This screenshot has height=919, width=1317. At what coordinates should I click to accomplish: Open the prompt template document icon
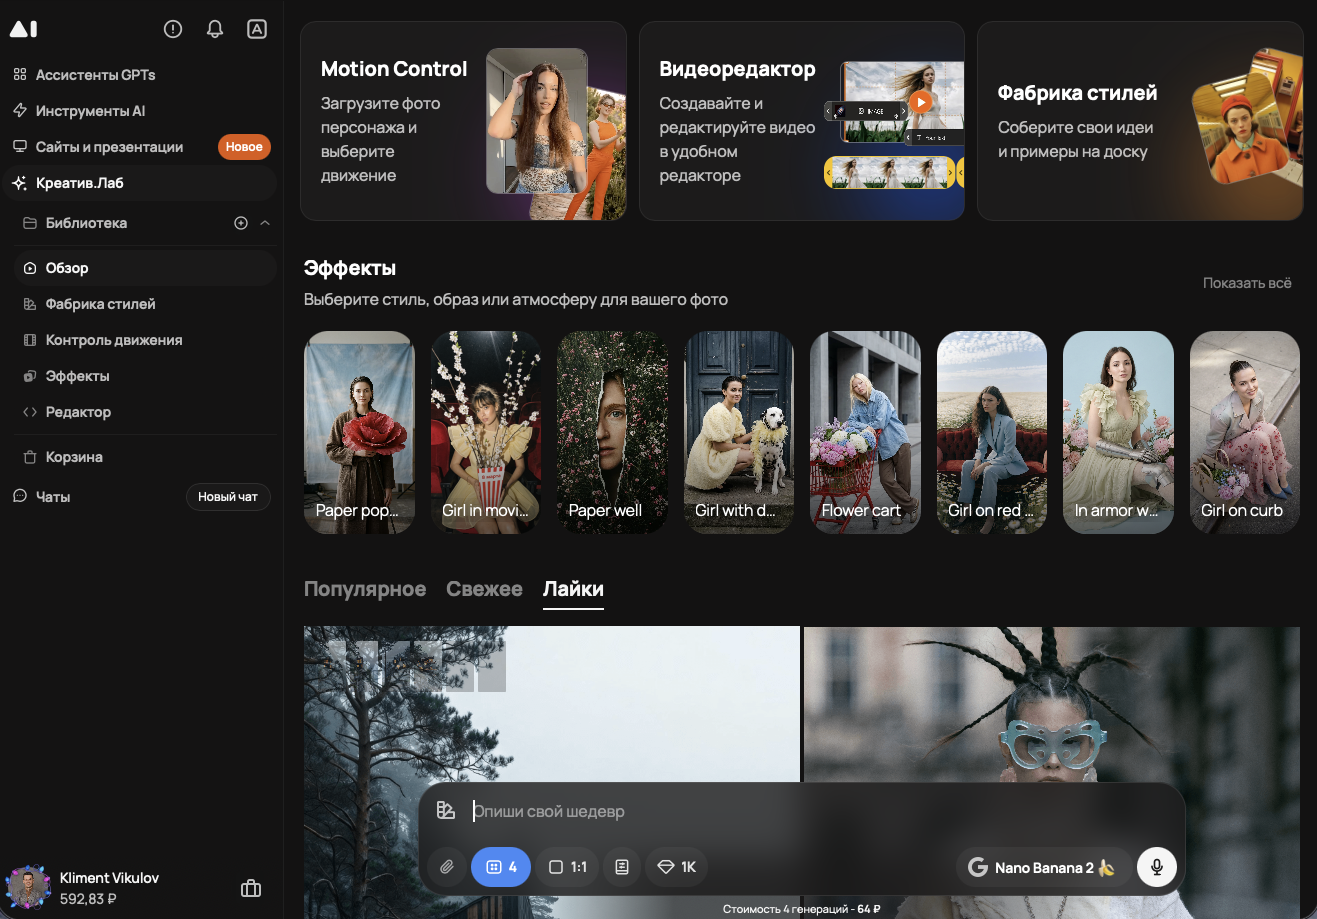622,867
